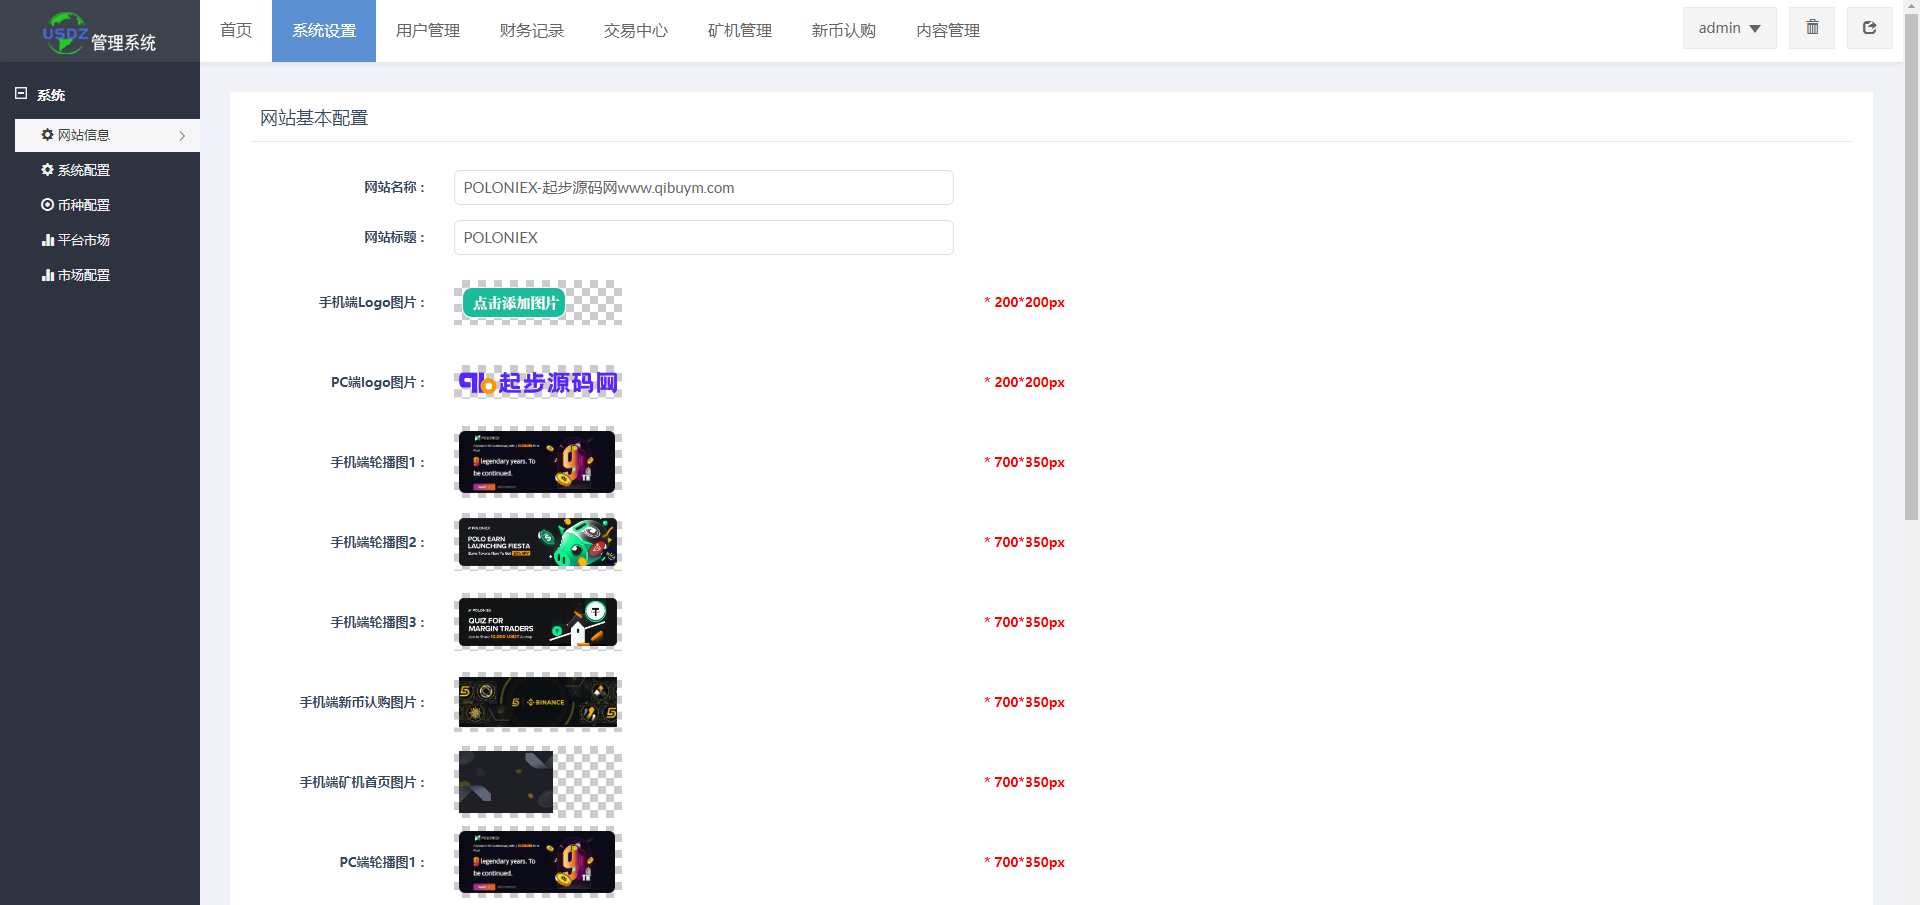This screenshot has height=905, width=1920.
Task: Click the logout arrow icon in header
Action: coord(1869,28)
